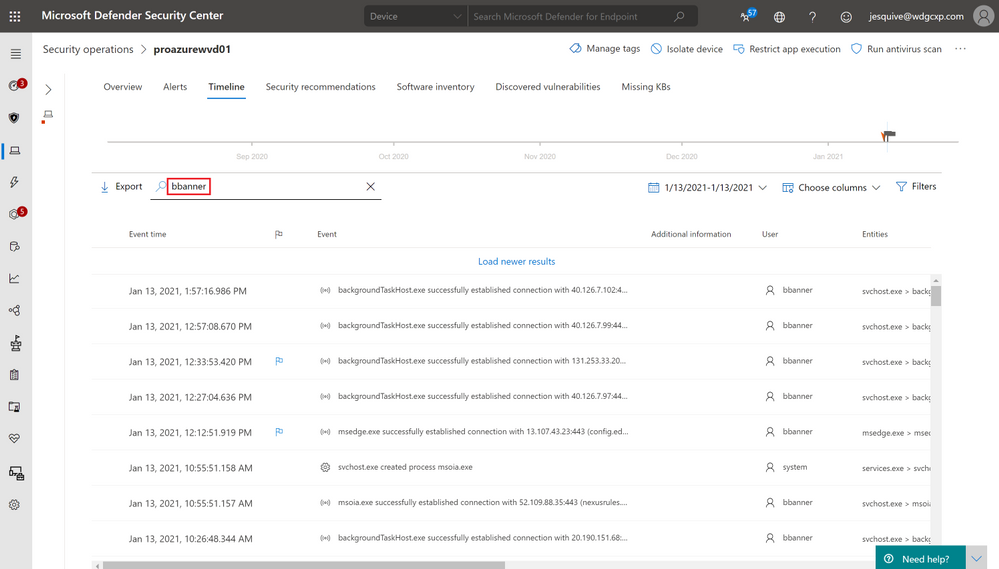Select the msedge.exe connection event row
This screenshot has height=569, width=999.
[511, 432]
